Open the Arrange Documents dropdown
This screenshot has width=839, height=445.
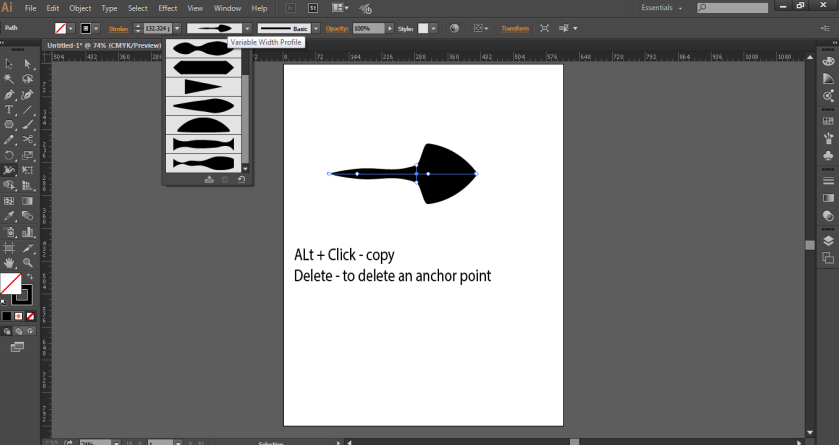340,8
